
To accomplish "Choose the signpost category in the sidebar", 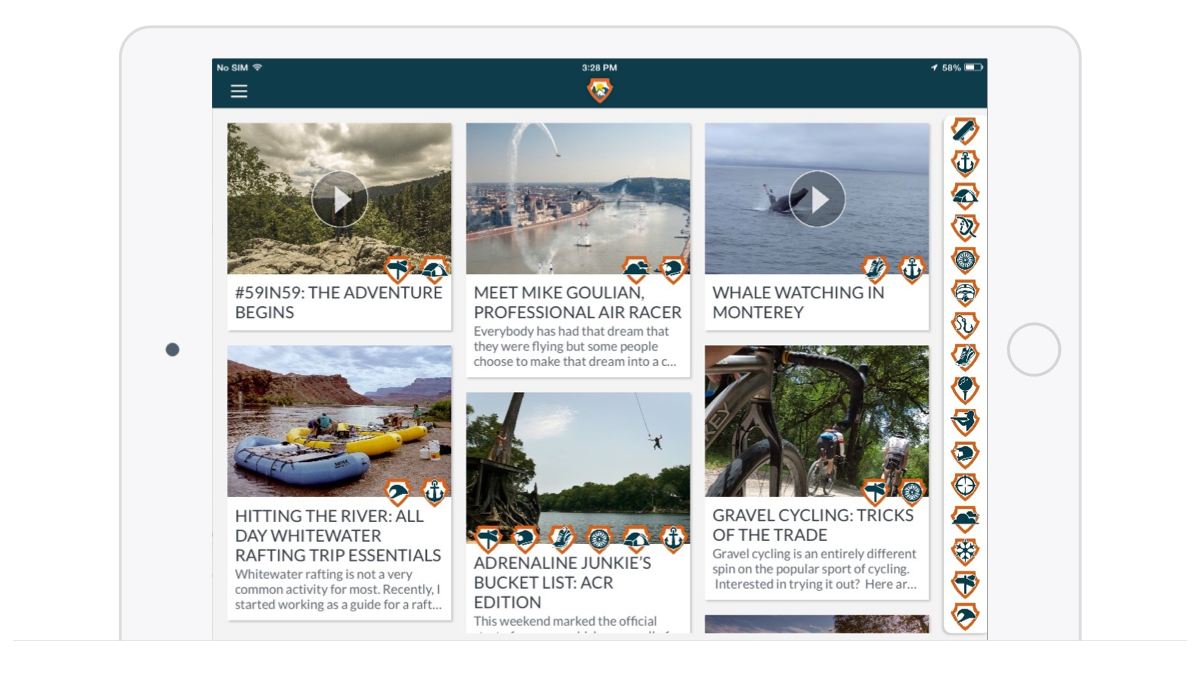I will [965, 583].
